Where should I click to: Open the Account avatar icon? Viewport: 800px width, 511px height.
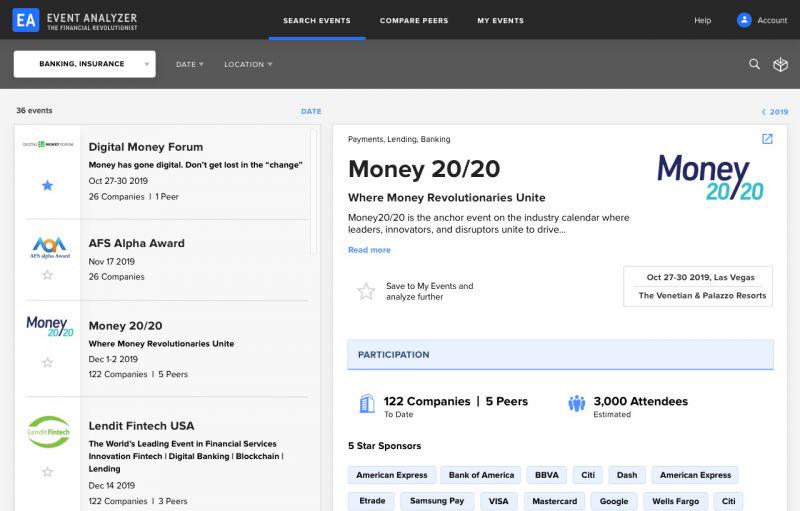[x=744, y=20]
